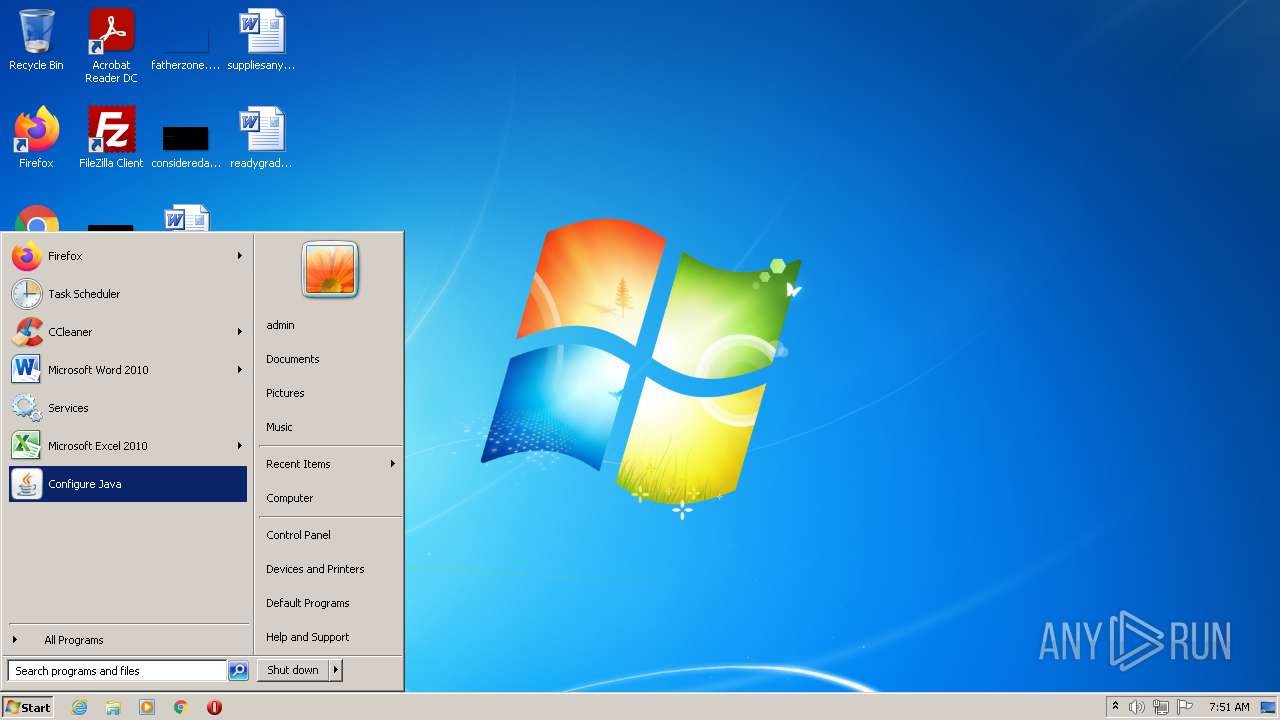Click the red Opera-style taskbar icon

[x=214, y=707]
